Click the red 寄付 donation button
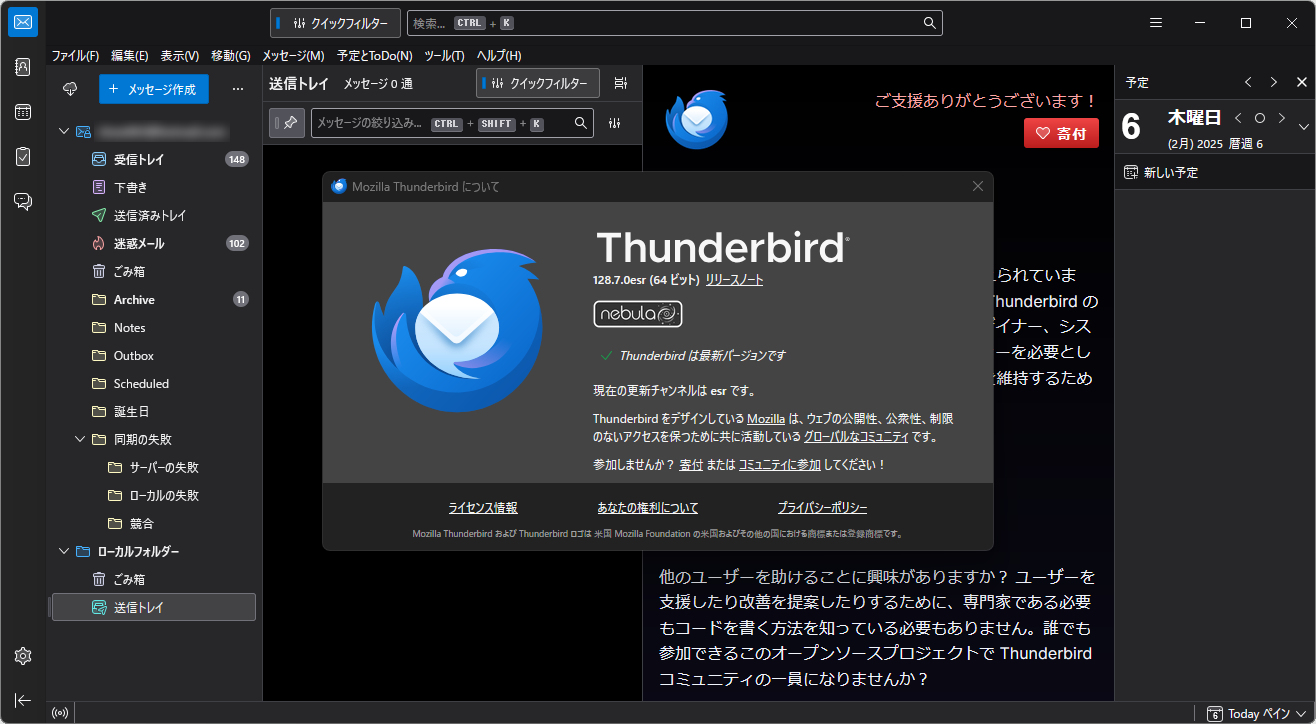This screenshot has height=724, width=1316. 1060,132
